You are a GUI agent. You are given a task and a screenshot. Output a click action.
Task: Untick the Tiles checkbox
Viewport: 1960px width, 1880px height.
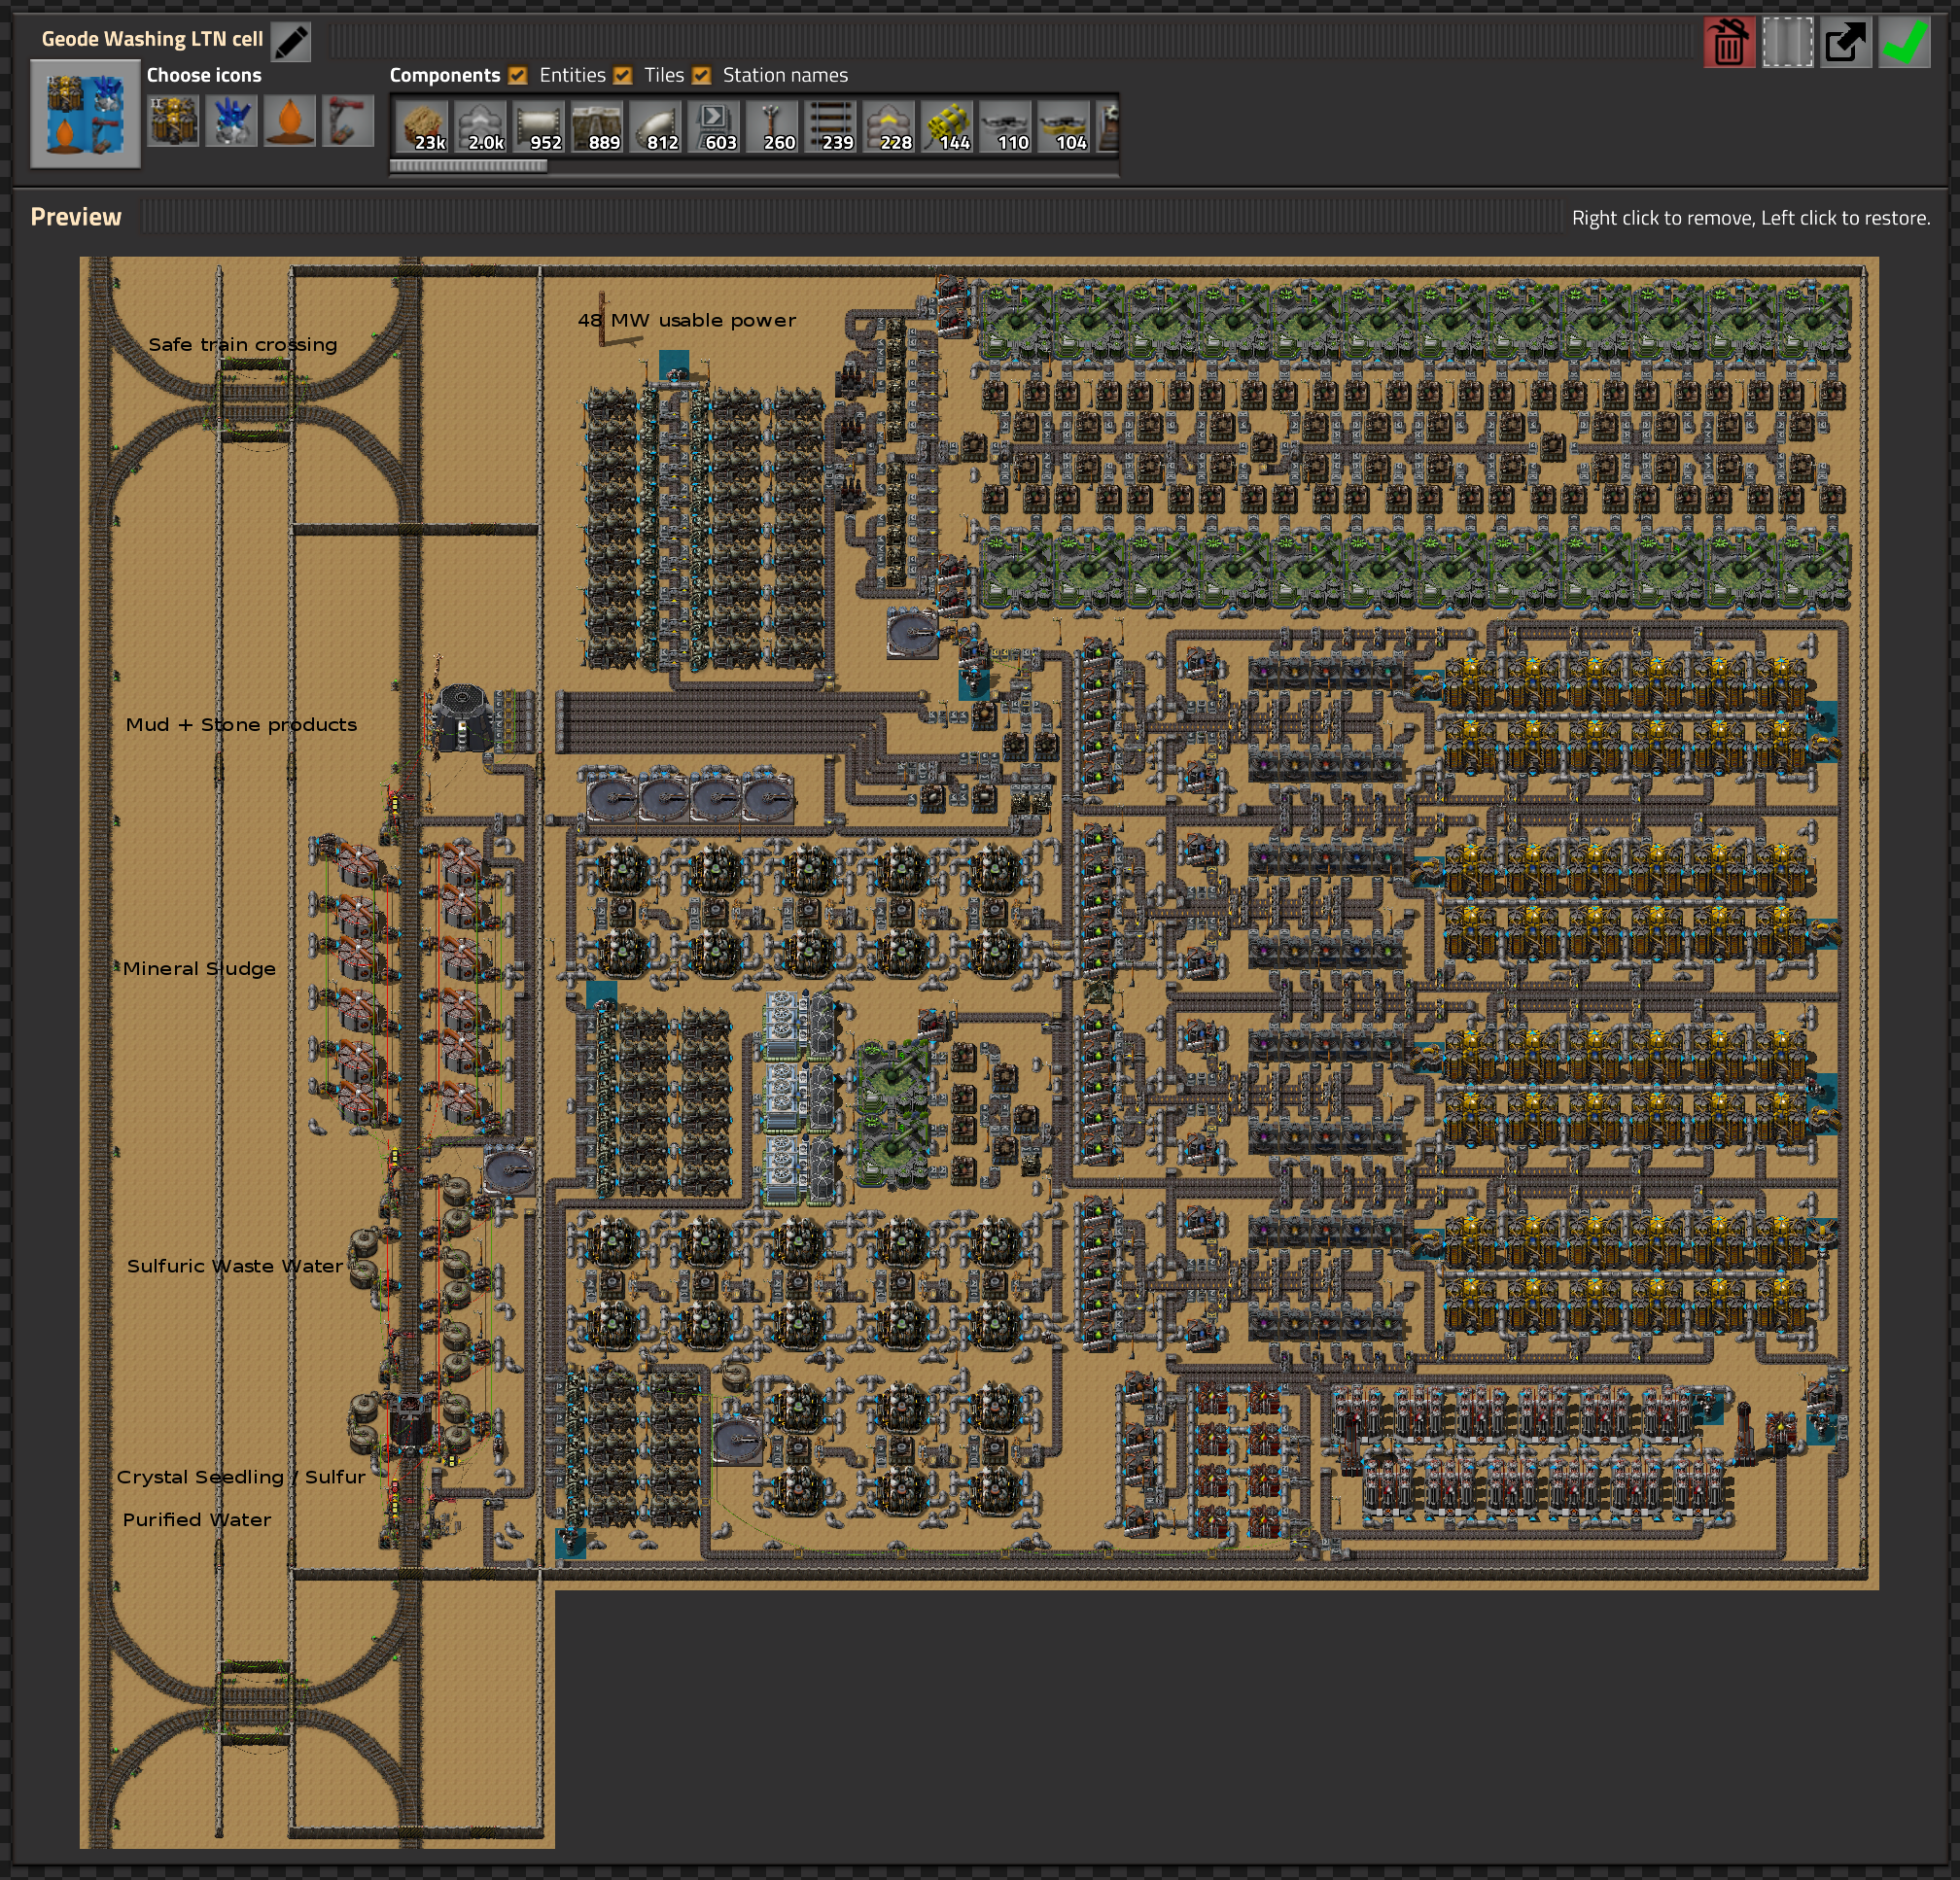pos(623,76)
